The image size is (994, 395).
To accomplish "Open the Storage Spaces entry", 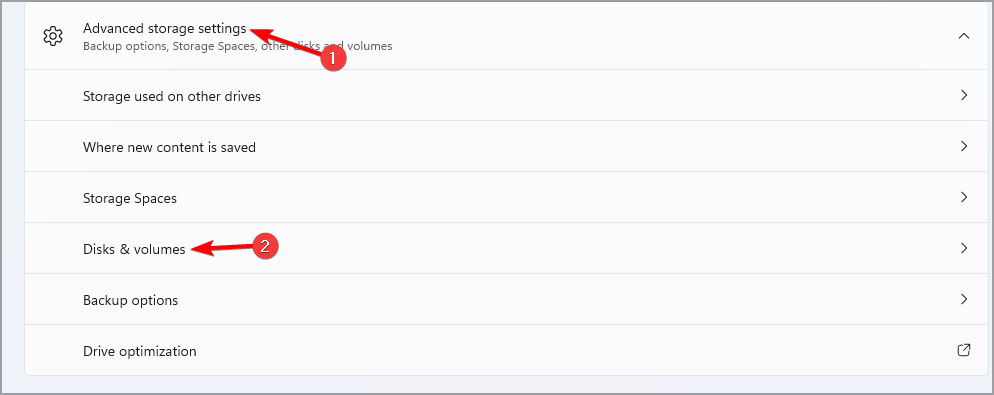I will click(507, 197).
